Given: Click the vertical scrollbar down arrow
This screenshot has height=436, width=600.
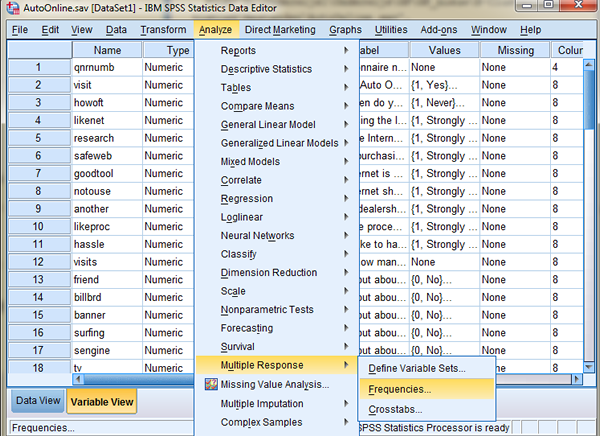Looking at the screenshot, I should coord(589,367).
